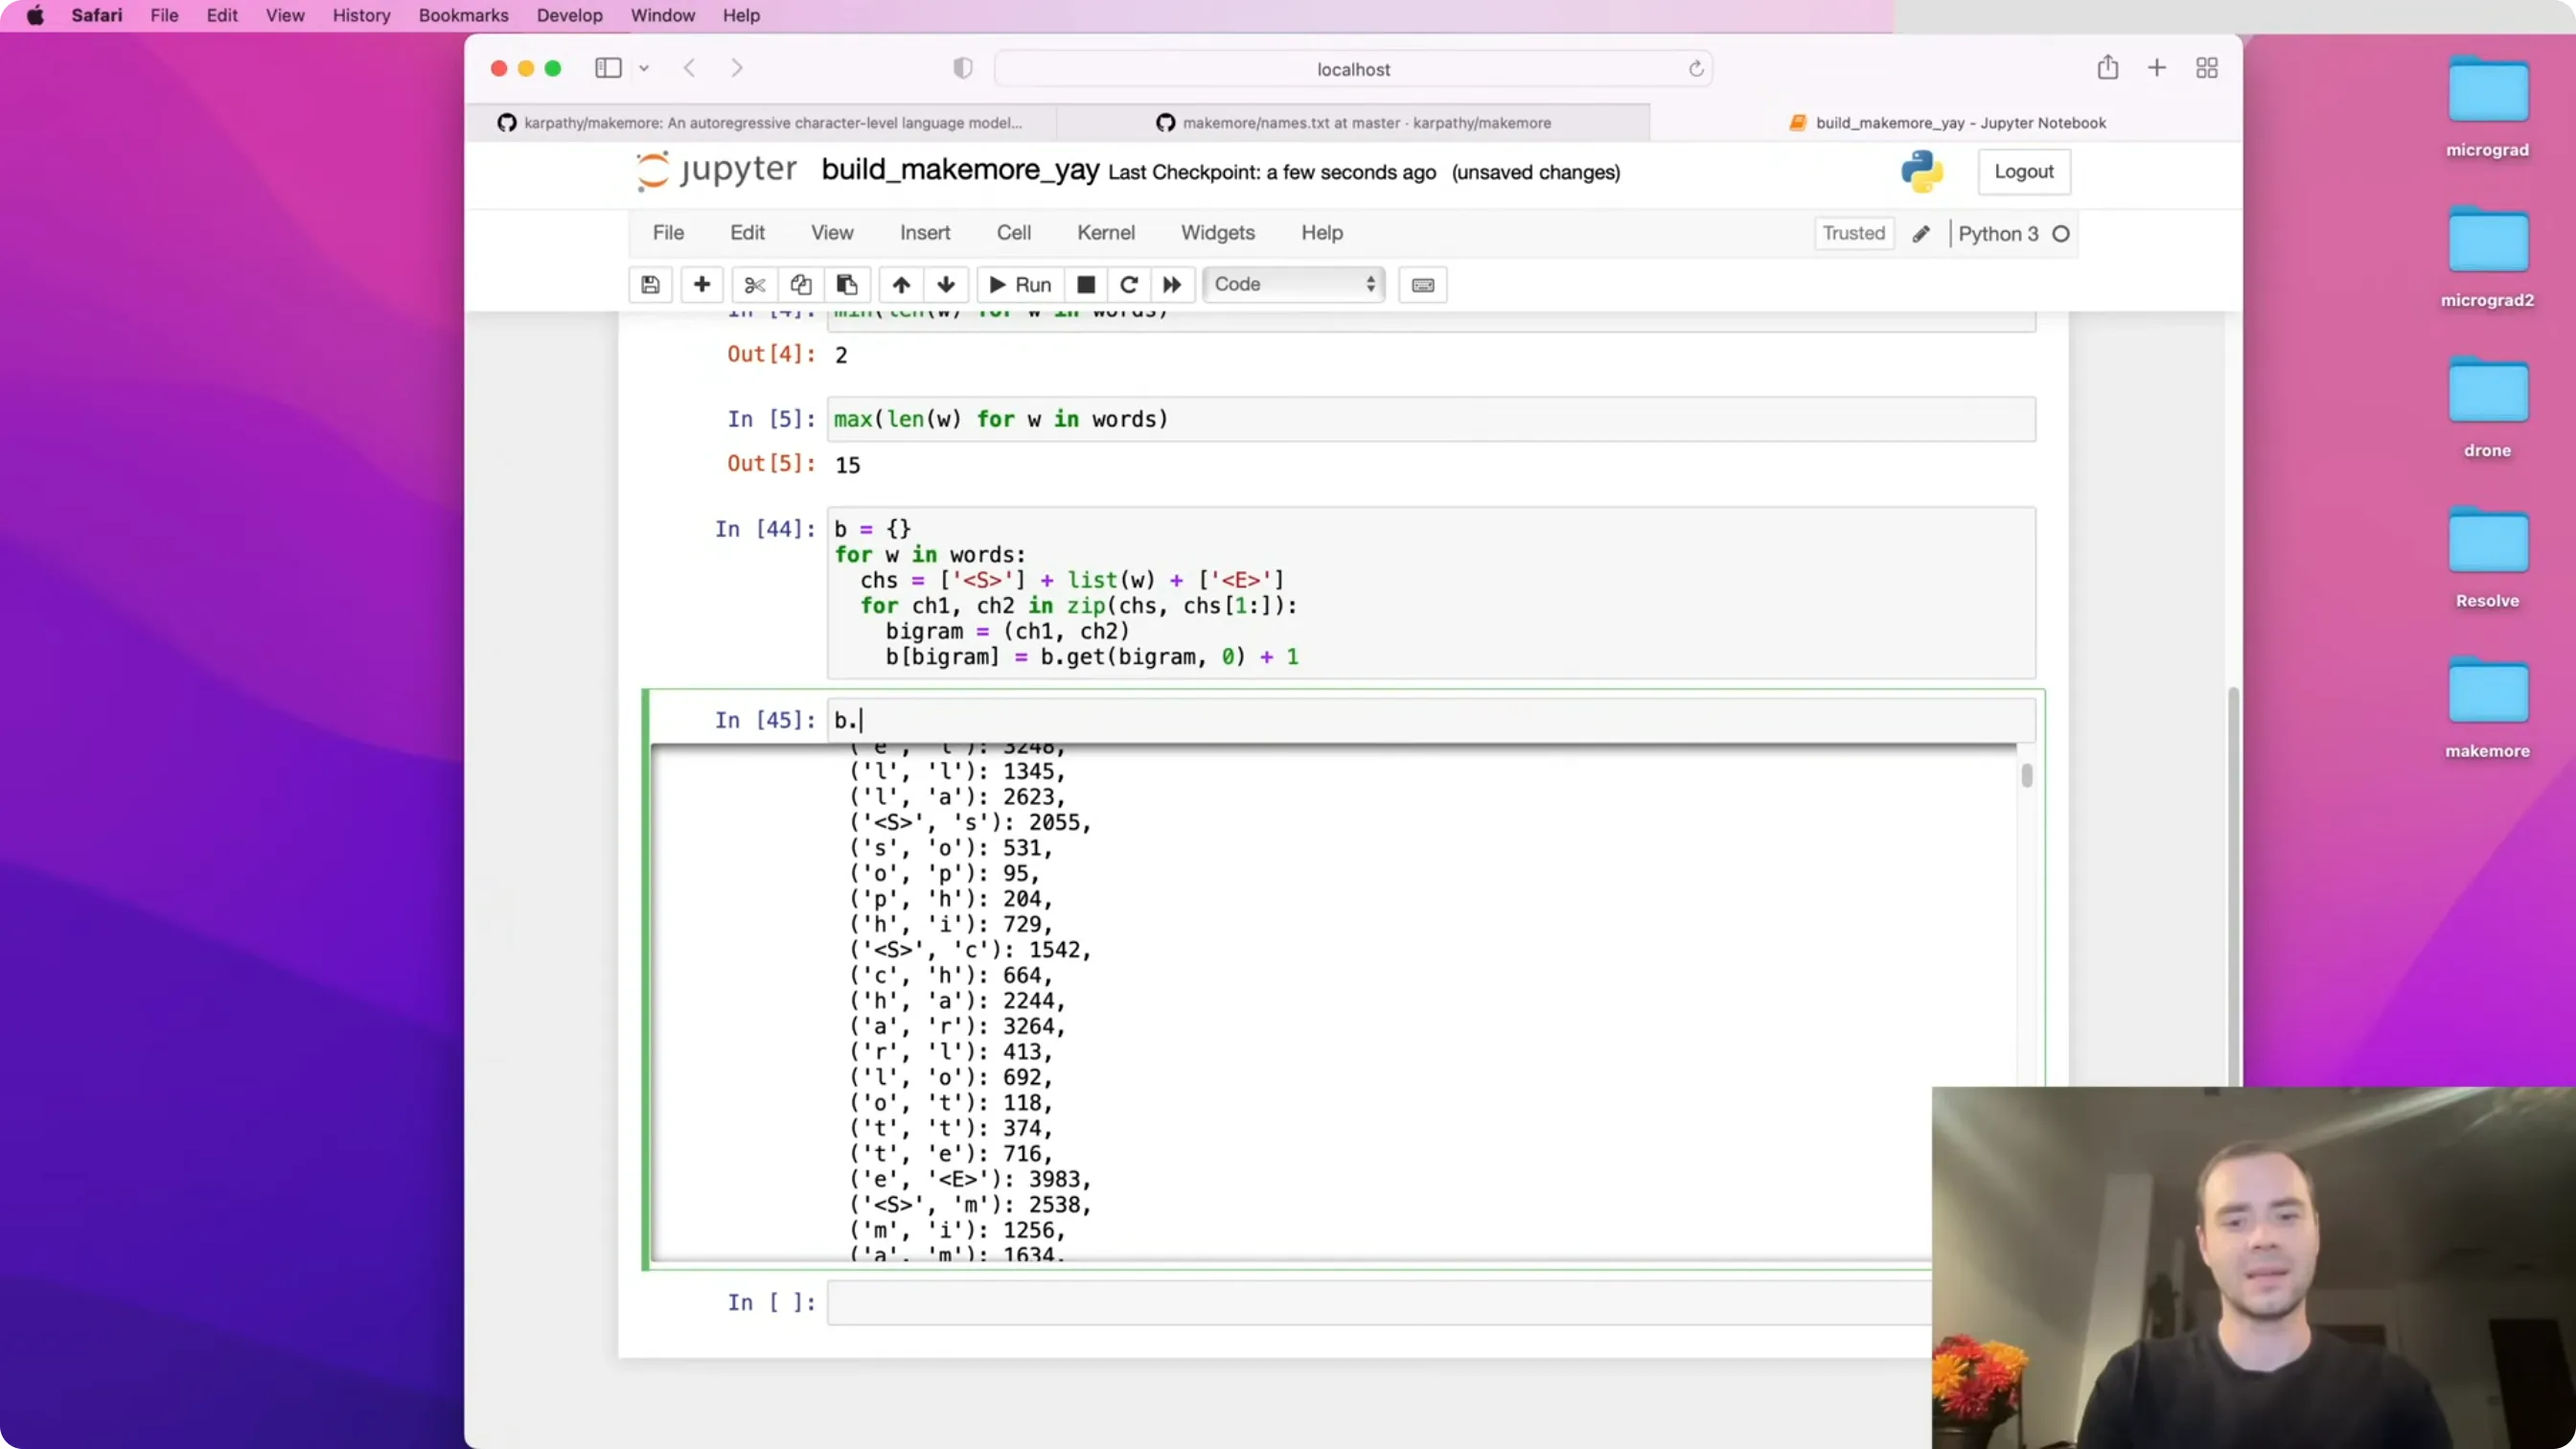The width and height of the screenshot is (2576, 1449).
Task: Toggle the privacy shield in Safari's address bar
Action: coord(962,68)
